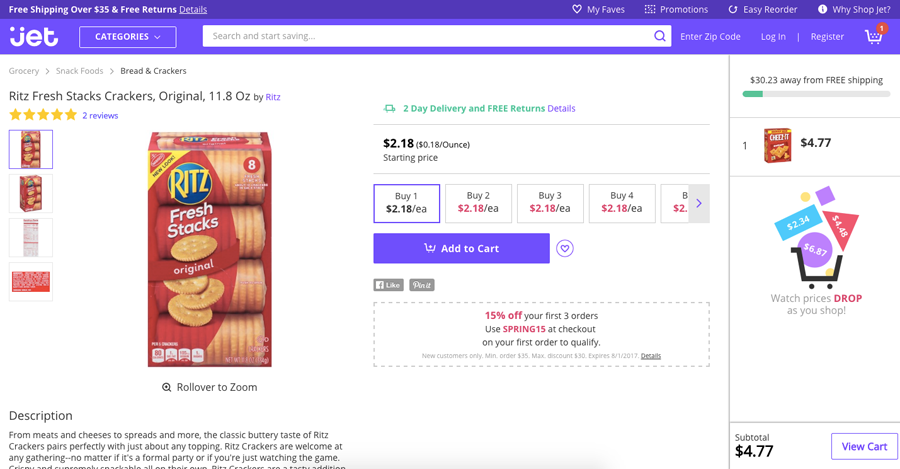Click the Facebook Like button

[388, 285]
